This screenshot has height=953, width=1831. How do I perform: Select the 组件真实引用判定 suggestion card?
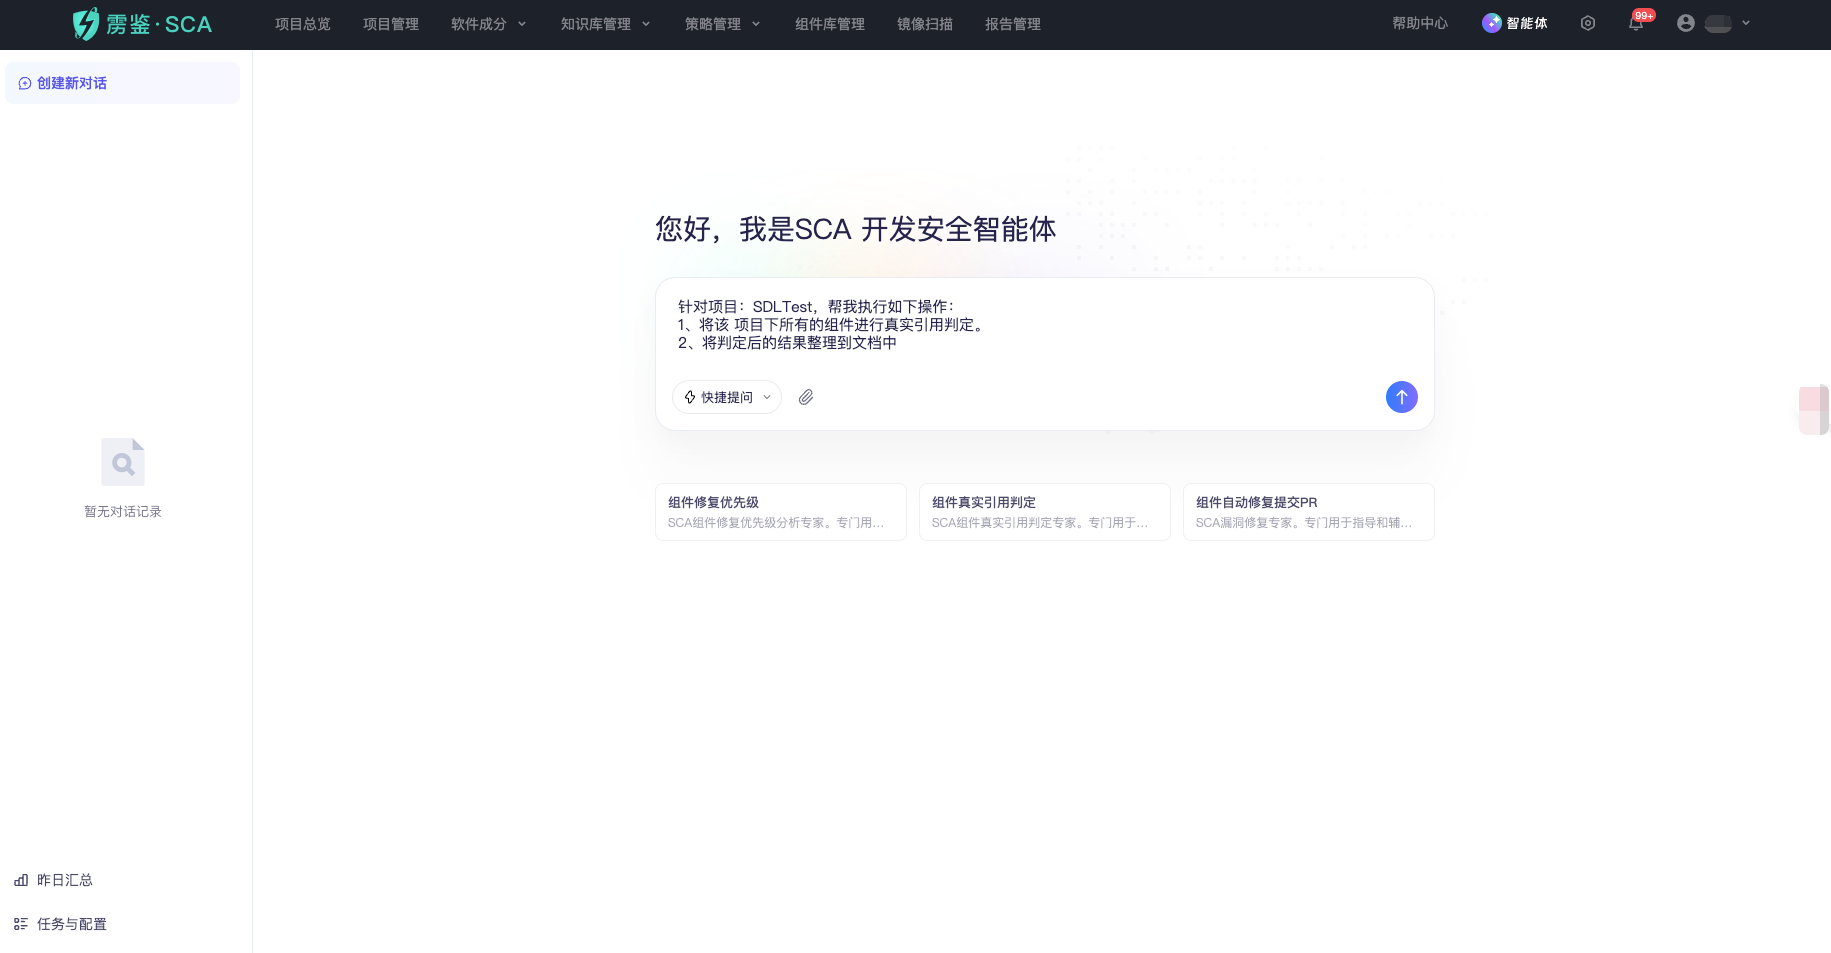click(1044, 512)
